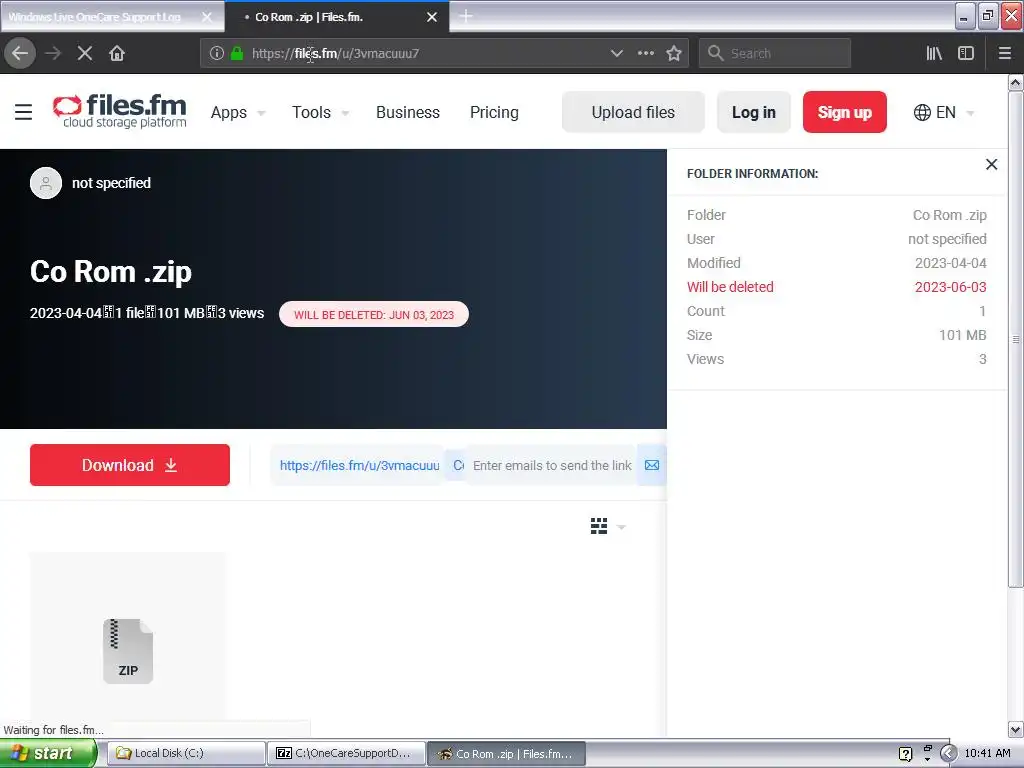Switch to Windows Live OneCare Support Log tab

112,17
